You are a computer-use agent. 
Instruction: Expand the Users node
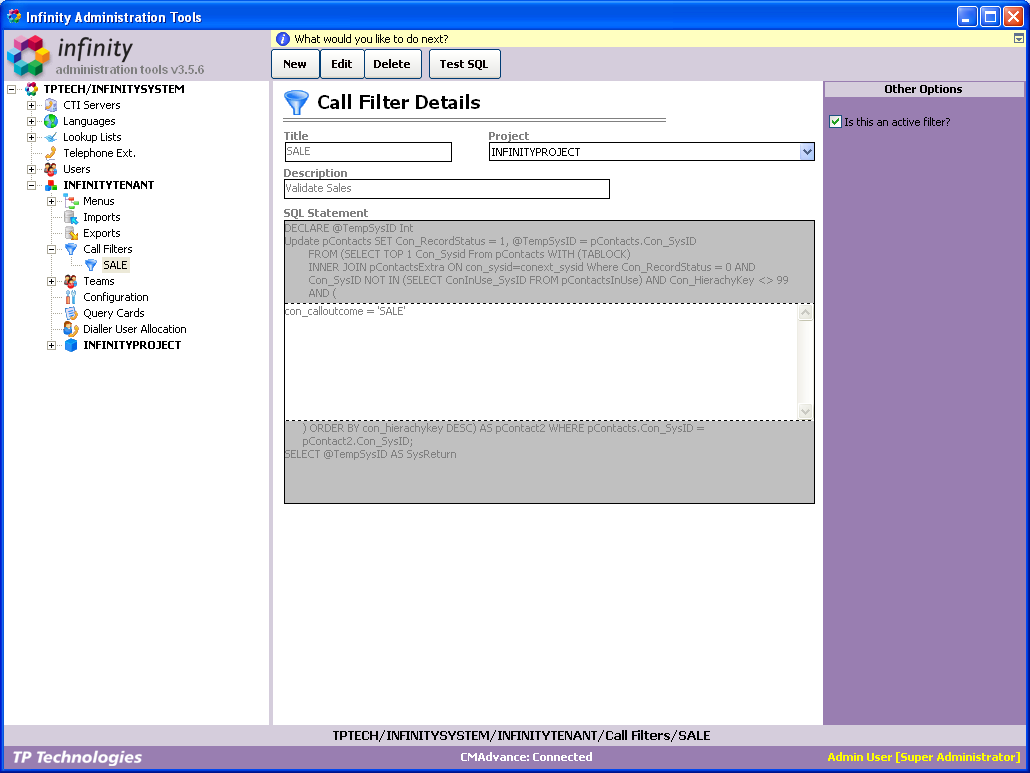tap(31, 169)
